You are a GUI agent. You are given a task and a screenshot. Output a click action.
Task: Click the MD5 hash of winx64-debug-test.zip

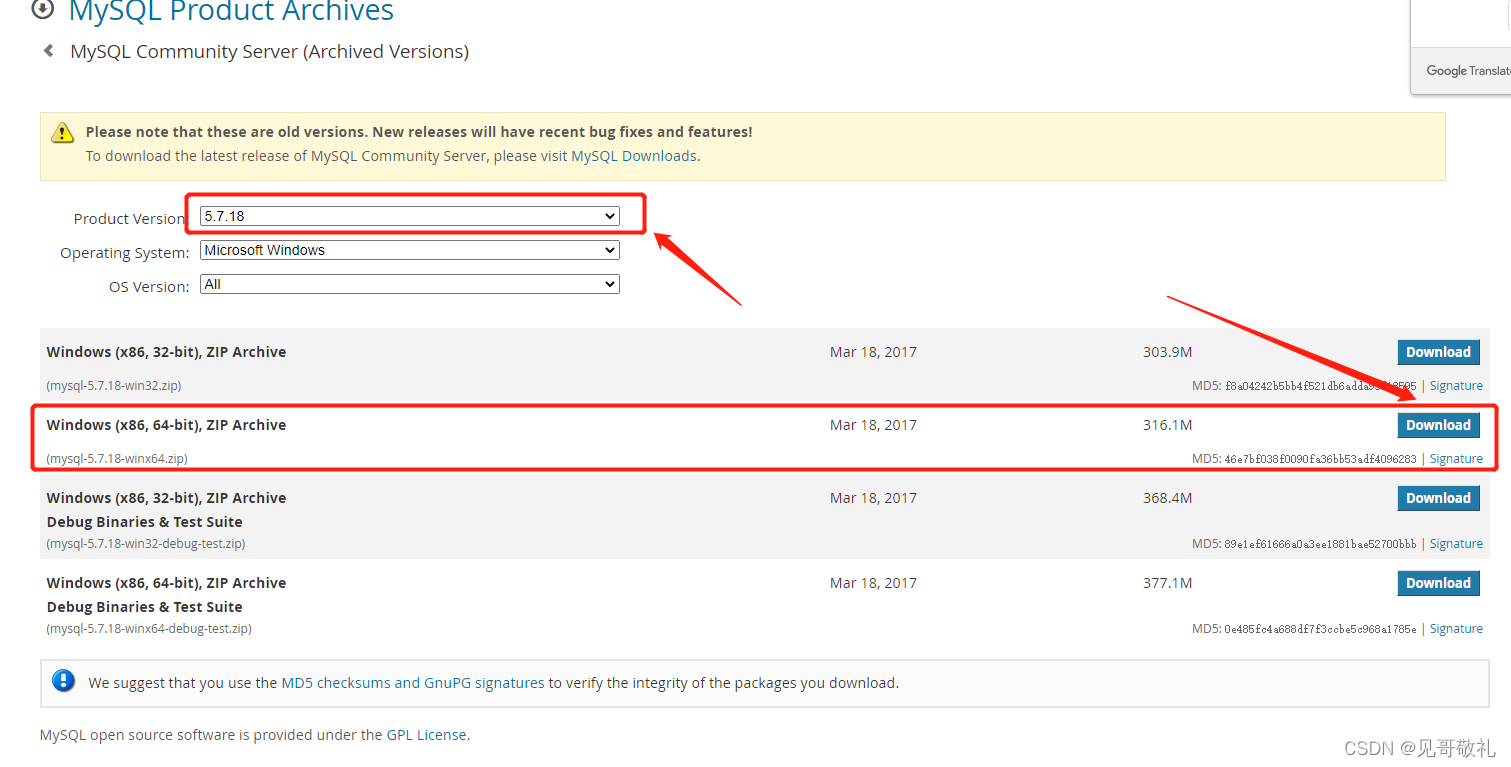click(1320, 629)
